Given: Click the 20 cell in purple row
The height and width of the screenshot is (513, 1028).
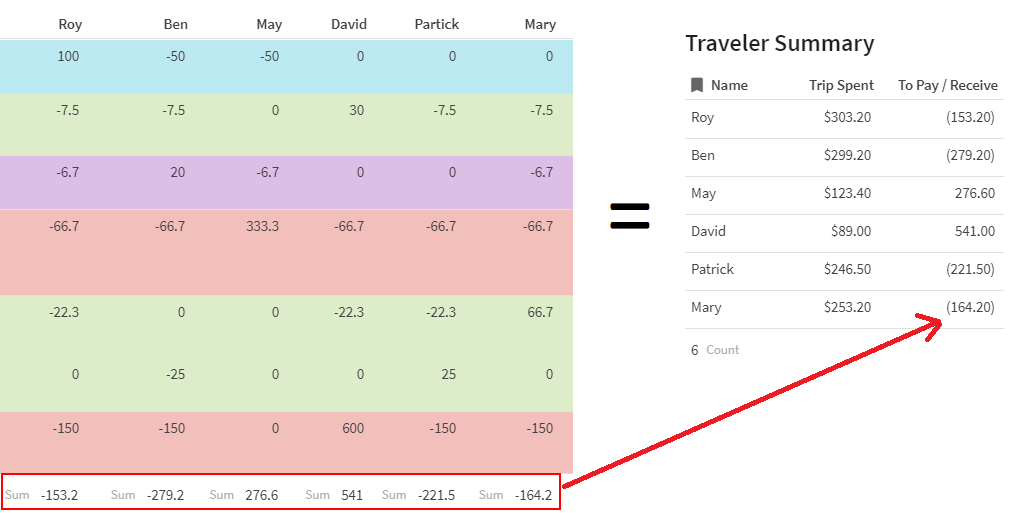Looking at the screenshot, I should pos(178,173).
